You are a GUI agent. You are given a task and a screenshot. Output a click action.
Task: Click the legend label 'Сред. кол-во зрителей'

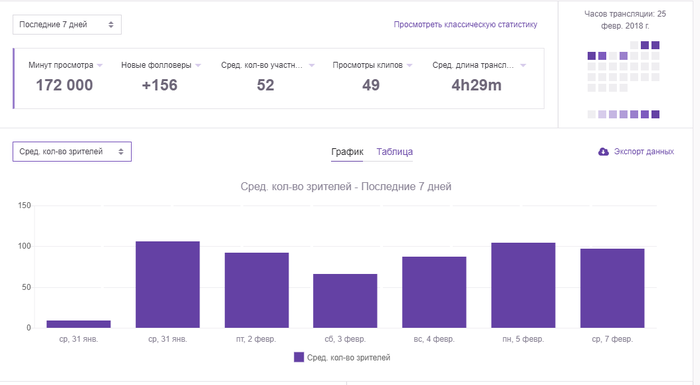[x=349, y=357]
